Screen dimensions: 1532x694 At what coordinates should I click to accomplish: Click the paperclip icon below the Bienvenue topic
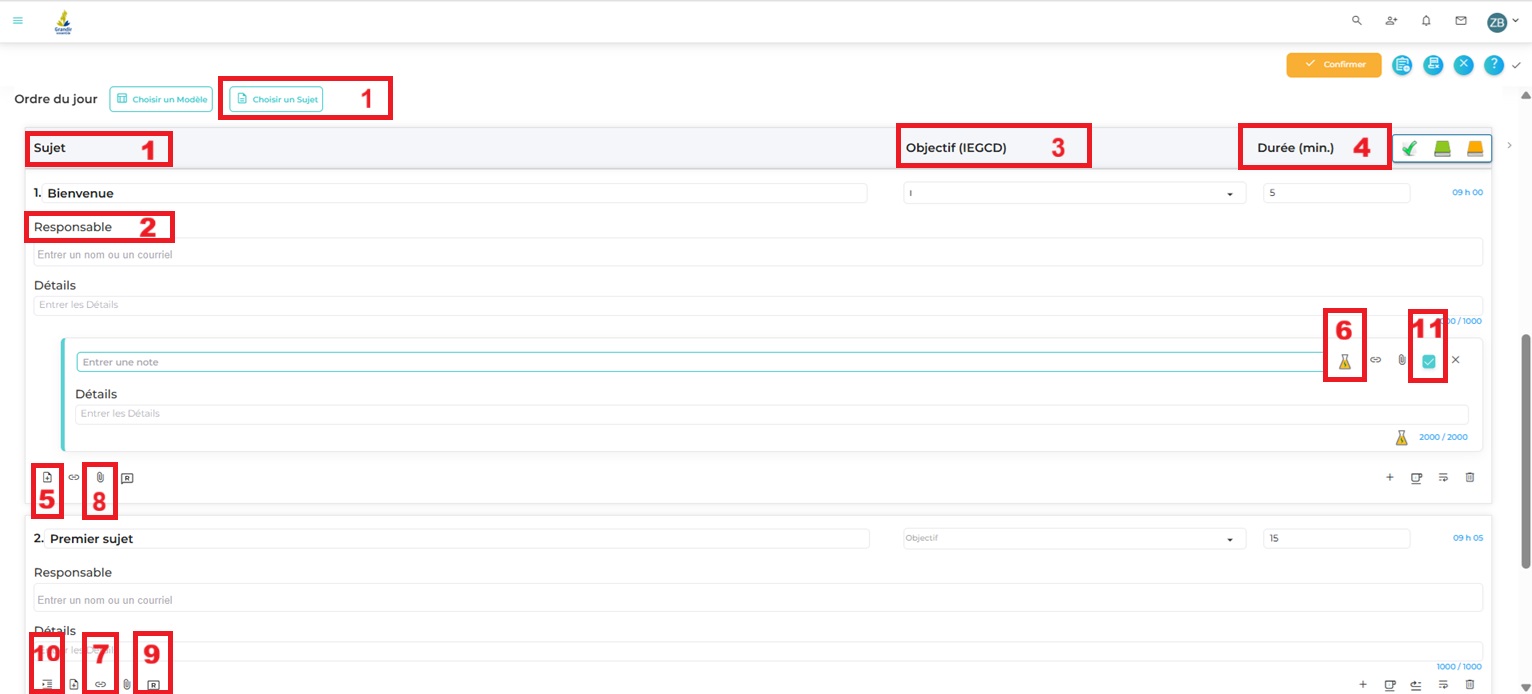click(x=100, y=478)
